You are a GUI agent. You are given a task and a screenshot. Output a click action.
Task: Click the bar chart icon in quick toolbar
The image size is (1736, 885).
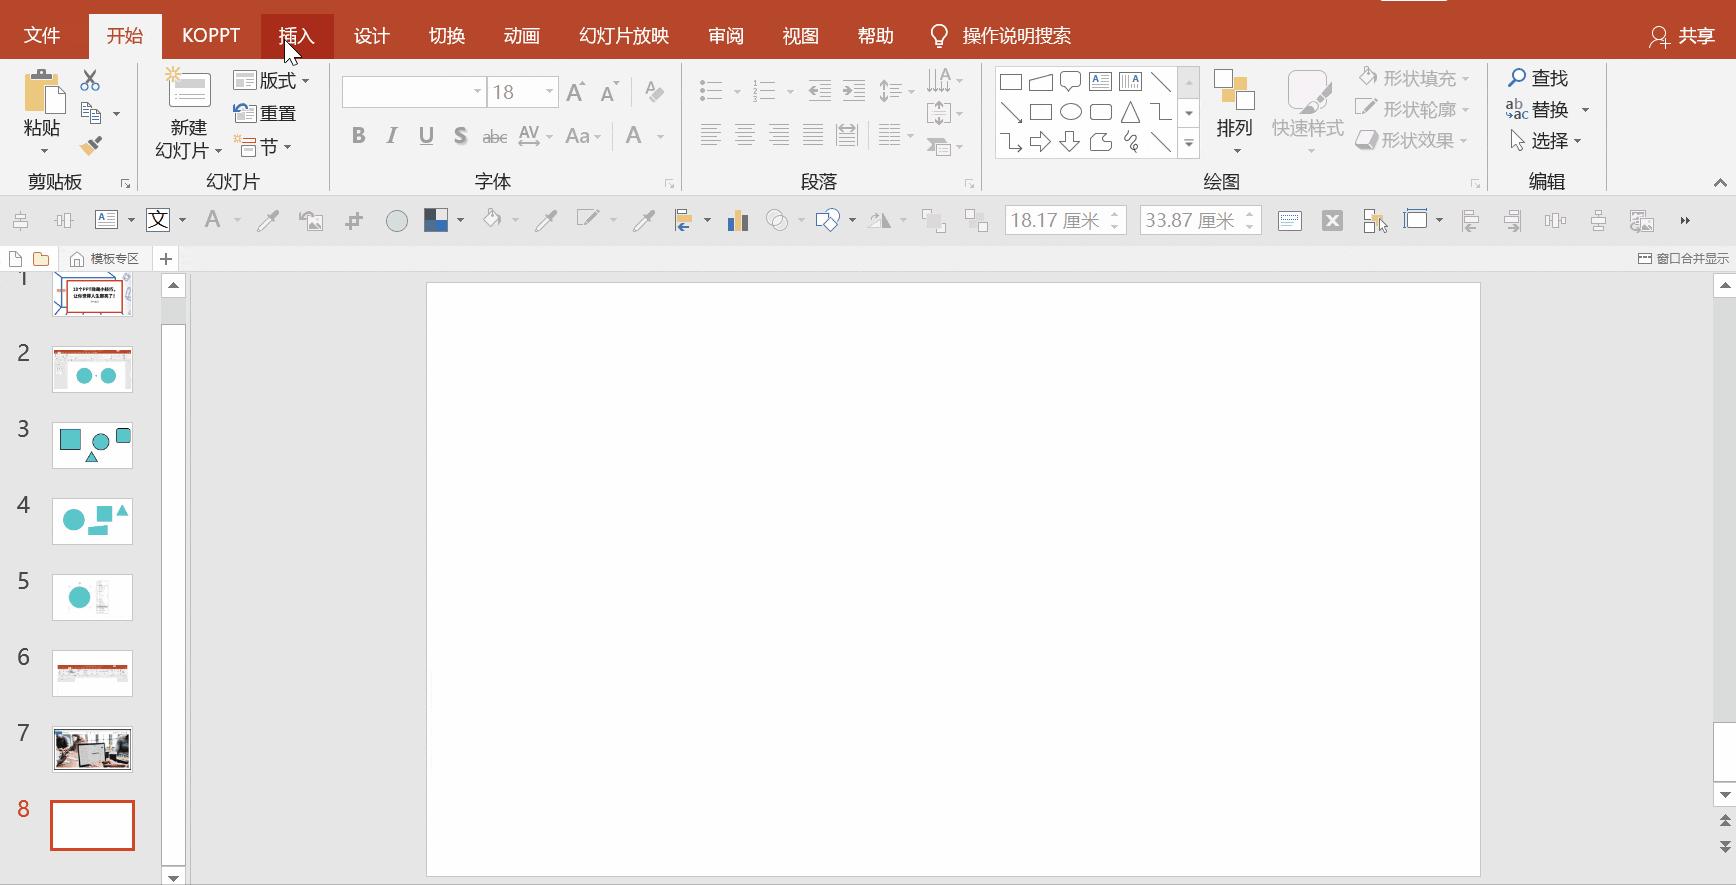click(x=738, y=221)
